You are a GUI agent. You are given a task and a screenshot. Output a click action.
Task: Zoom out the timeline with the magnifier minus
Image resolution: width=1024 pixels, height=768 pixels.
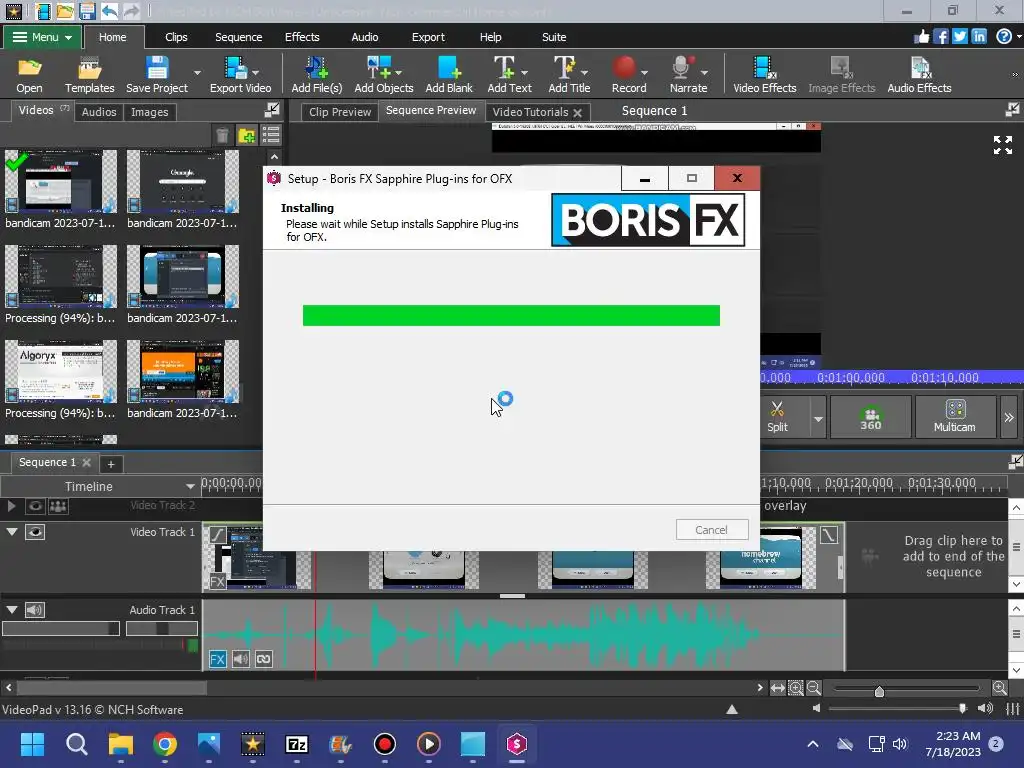814,688
